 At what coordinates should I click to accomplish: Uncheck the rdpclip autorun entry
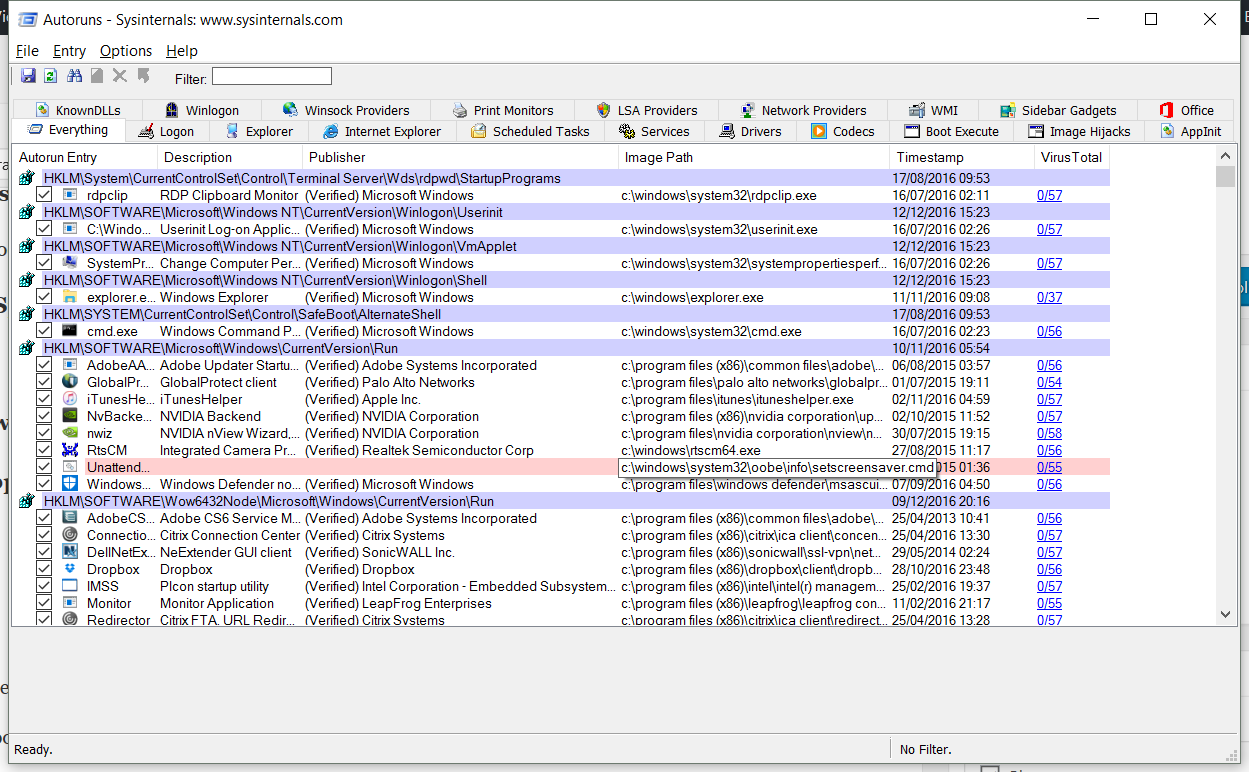44,195
